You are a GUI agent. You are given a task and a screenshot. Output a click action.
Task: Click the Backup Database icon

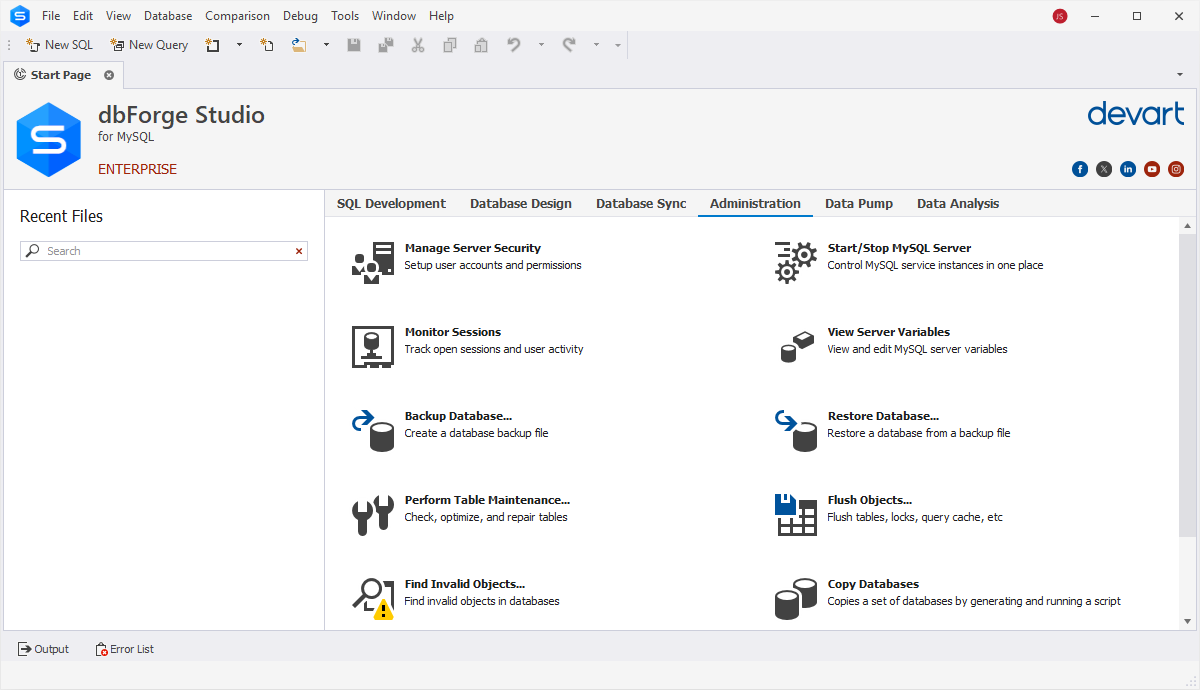tap(372, 430)
